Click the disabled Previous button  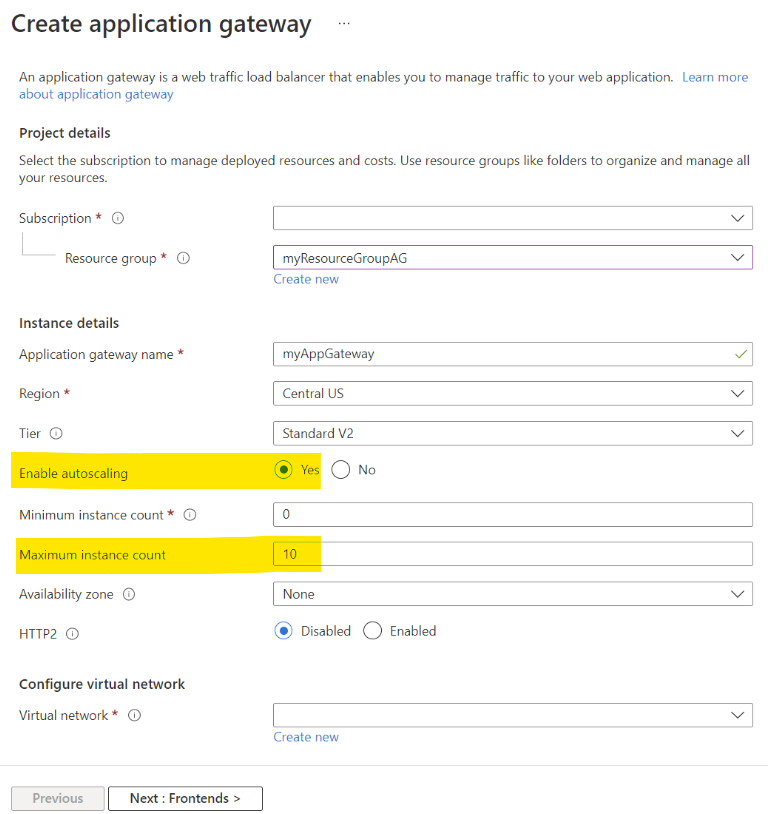coord(57,798)
